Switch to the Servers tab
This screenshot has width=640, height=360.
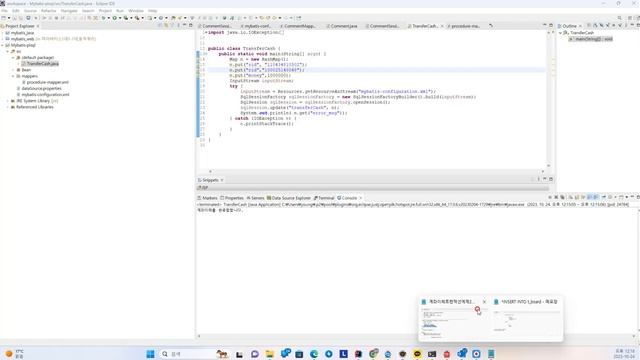[x=255, y=198]
